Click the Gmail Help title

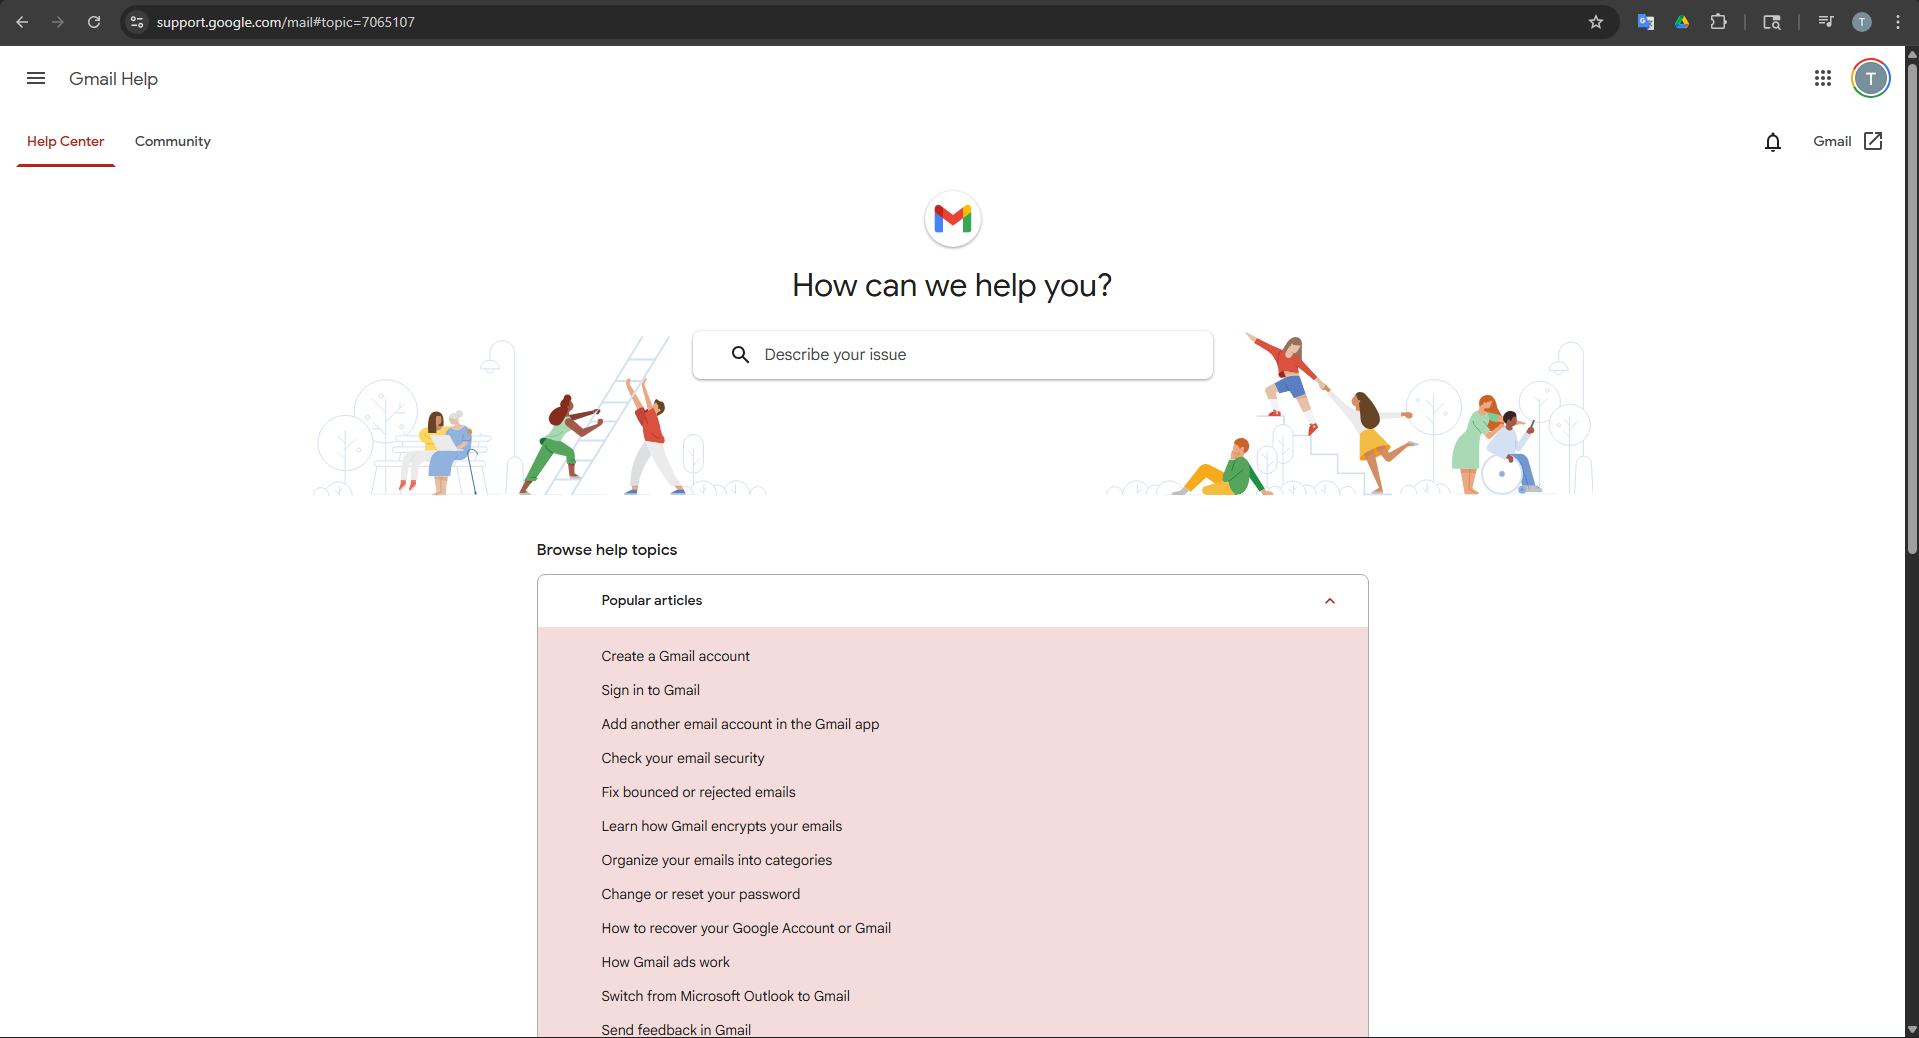[x=113, y=79]
